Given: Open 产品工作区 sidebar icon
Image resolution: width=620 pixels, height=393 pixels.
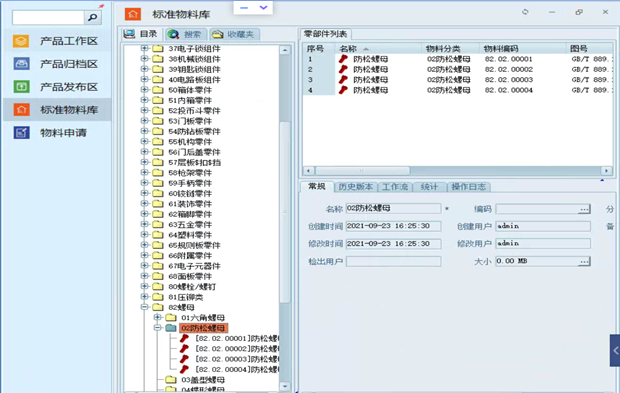Looking at the screenshot, I should click(21, 41).
